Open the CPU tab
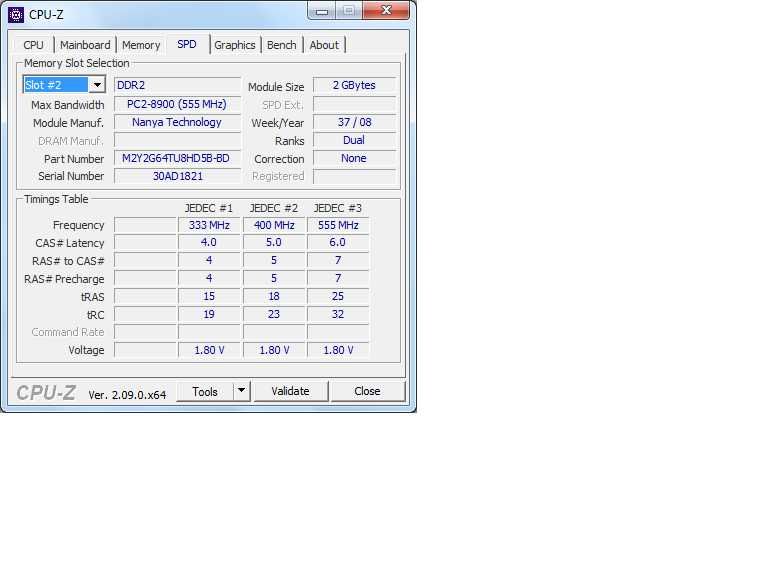Image resolution: width=768 pixels, height=576 pixels. pos(33,45)
